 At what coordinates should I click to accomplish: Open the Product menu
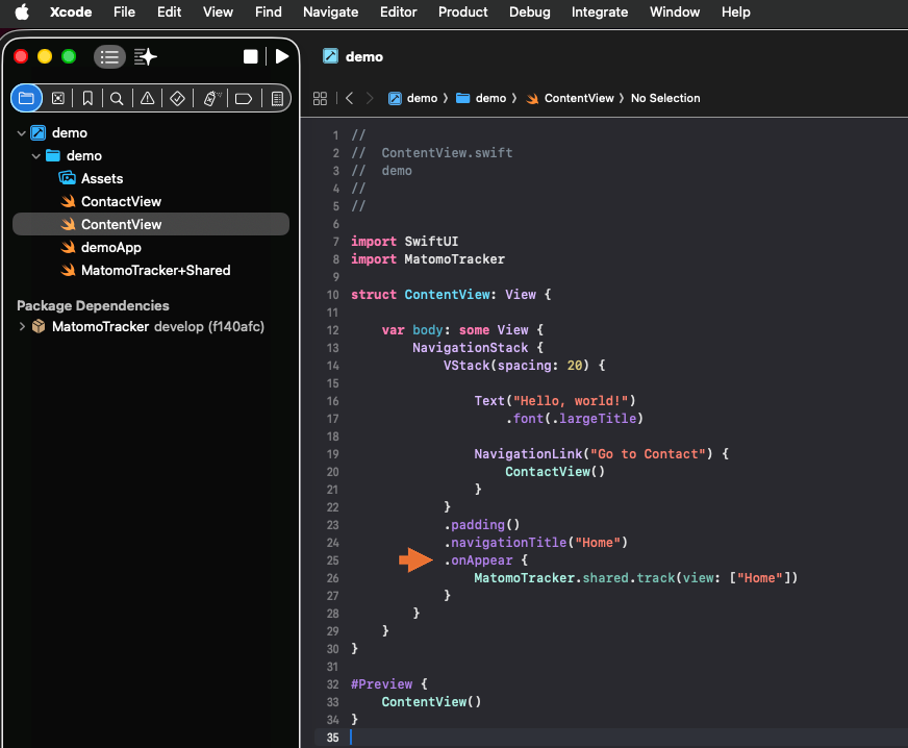[x=463, y=12]
